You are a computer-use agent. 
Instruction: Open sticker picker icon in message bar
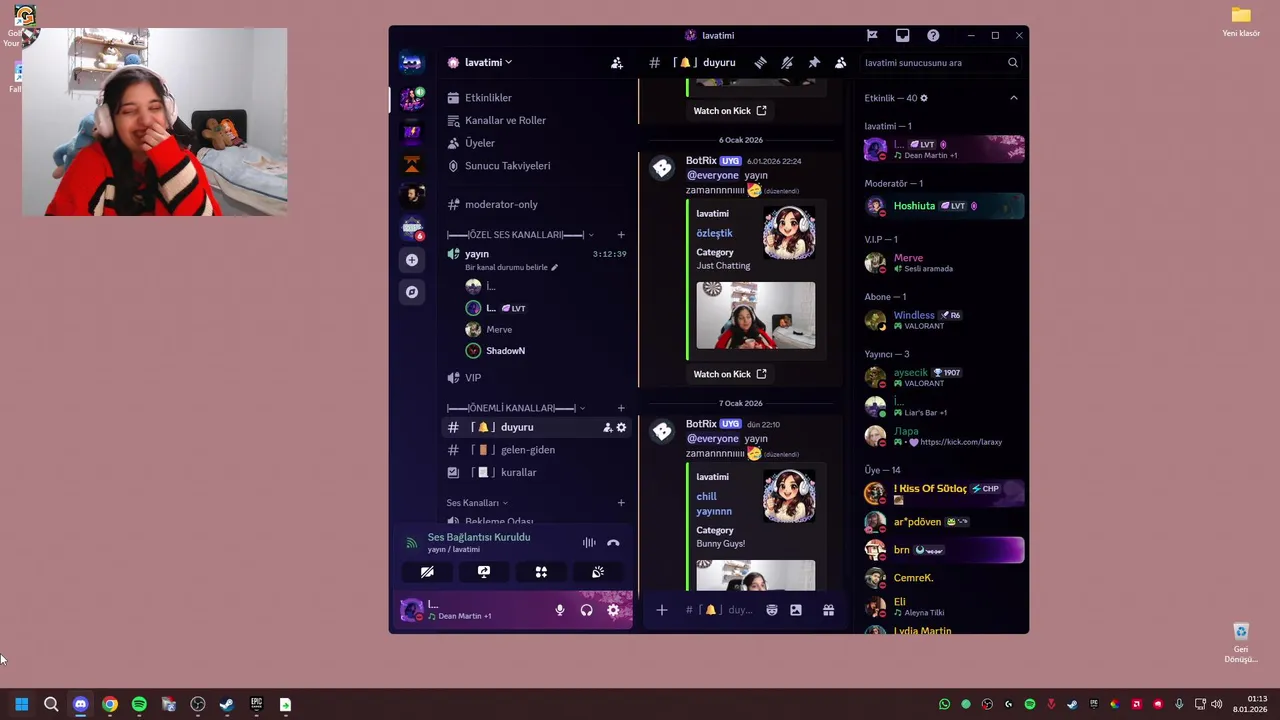point(772,610)
